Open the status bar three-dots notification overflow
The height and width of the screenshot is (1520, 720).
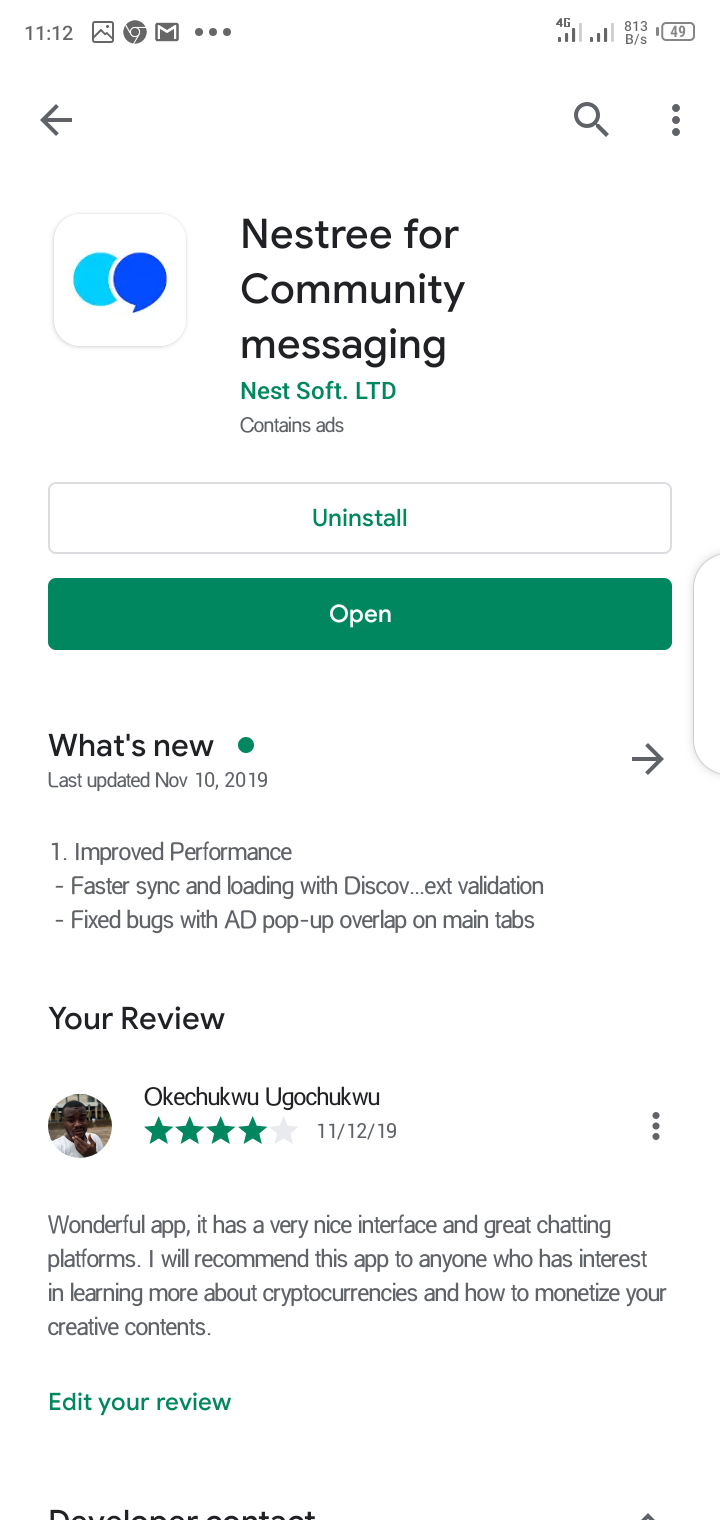tap(213, 33)
